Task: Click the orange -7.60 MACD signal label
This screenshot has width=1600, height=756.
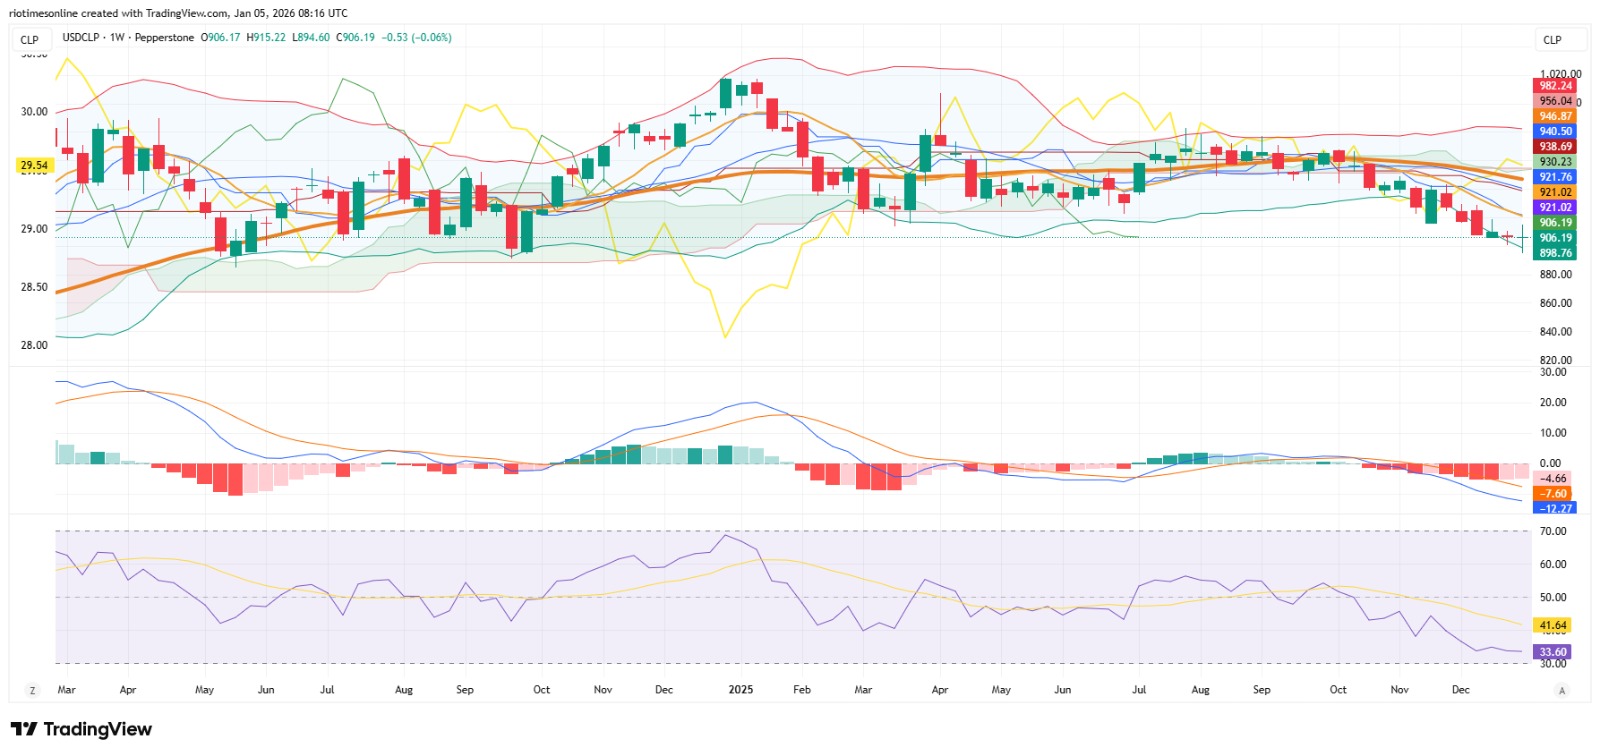Action: (1552, 493)
